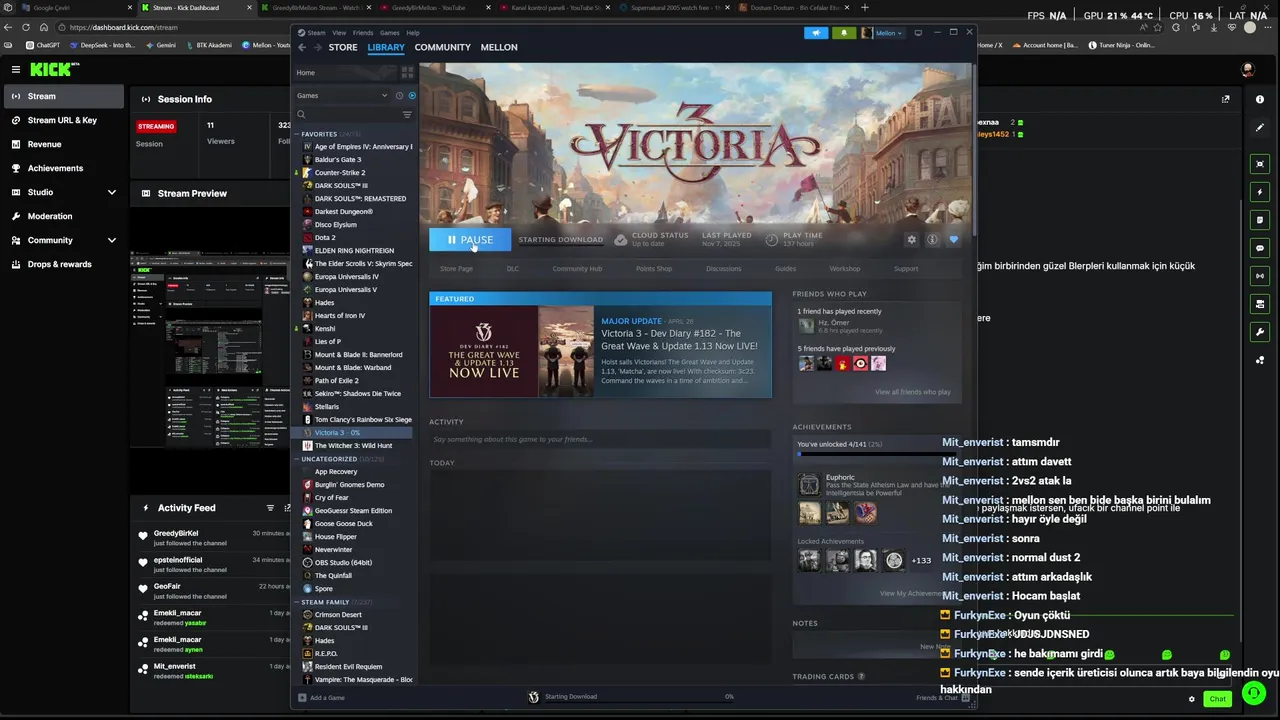Go forward using Steam's forward arrow

(318, 47)
